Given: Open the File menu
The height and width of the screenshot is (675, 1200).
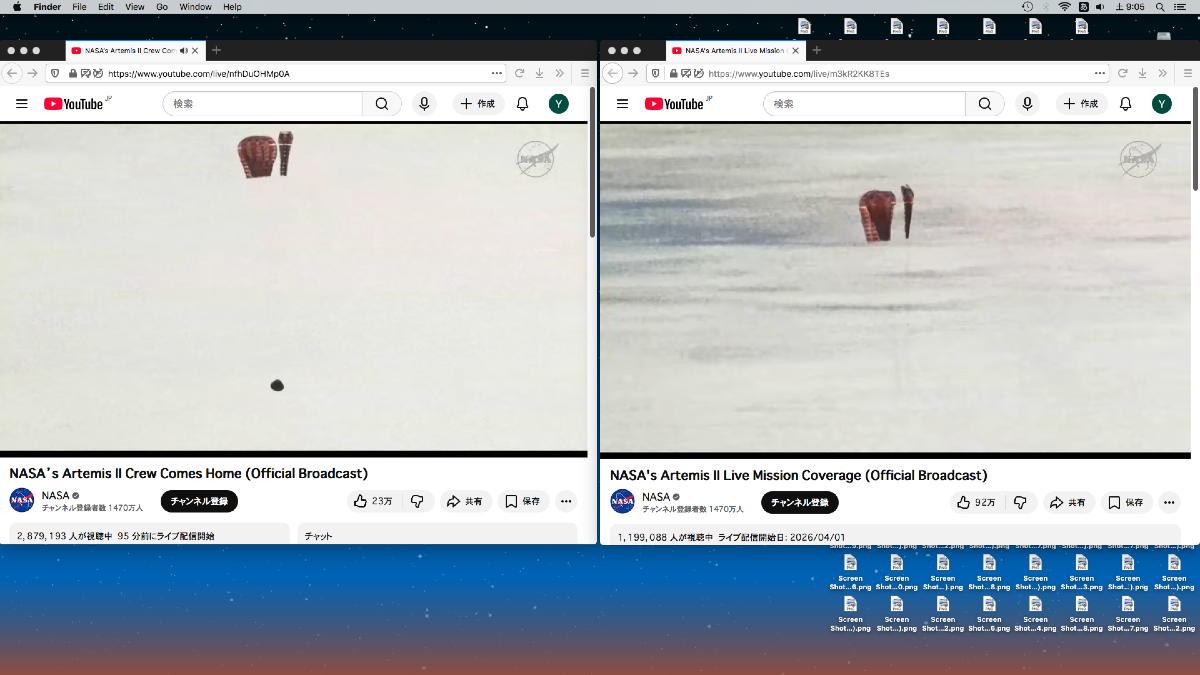Looking at the screenshot, I should [79, 7].
